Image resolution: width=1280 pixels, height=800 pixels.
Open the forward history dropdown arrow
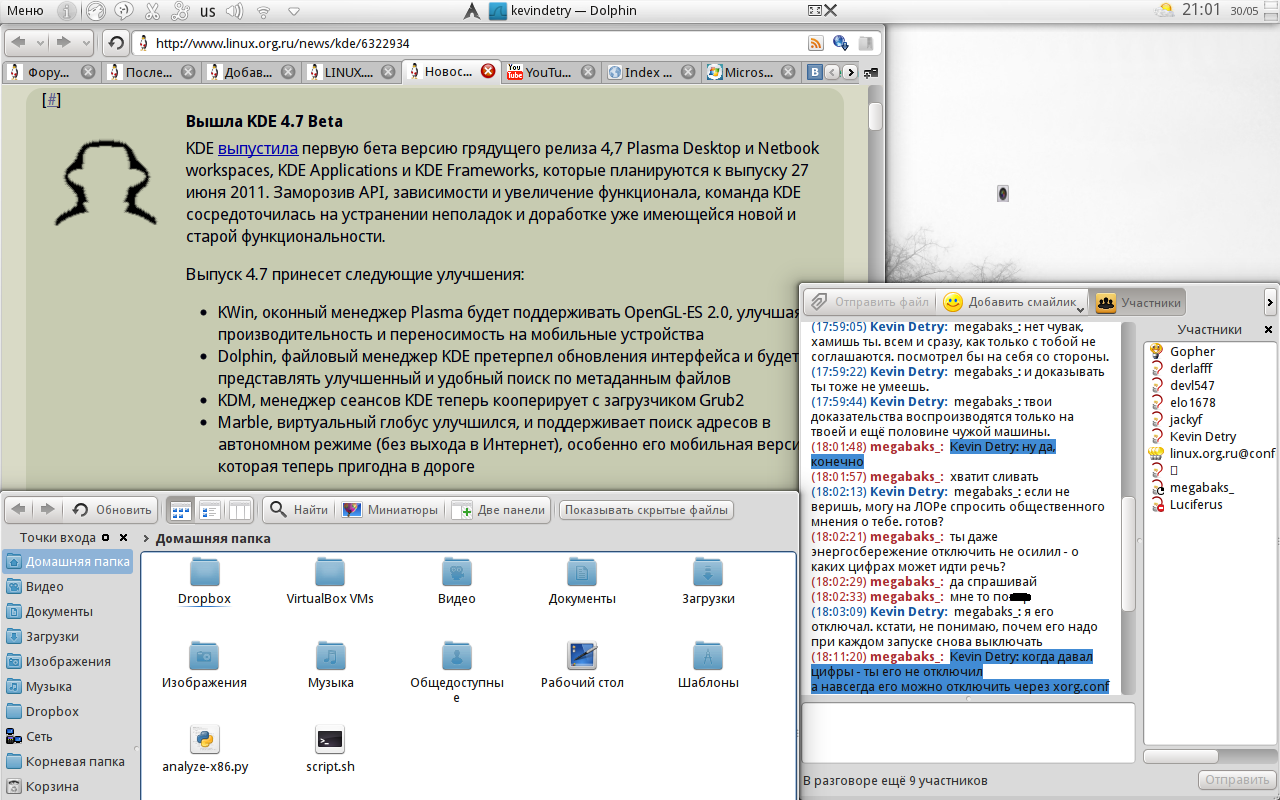pos(84,43)
